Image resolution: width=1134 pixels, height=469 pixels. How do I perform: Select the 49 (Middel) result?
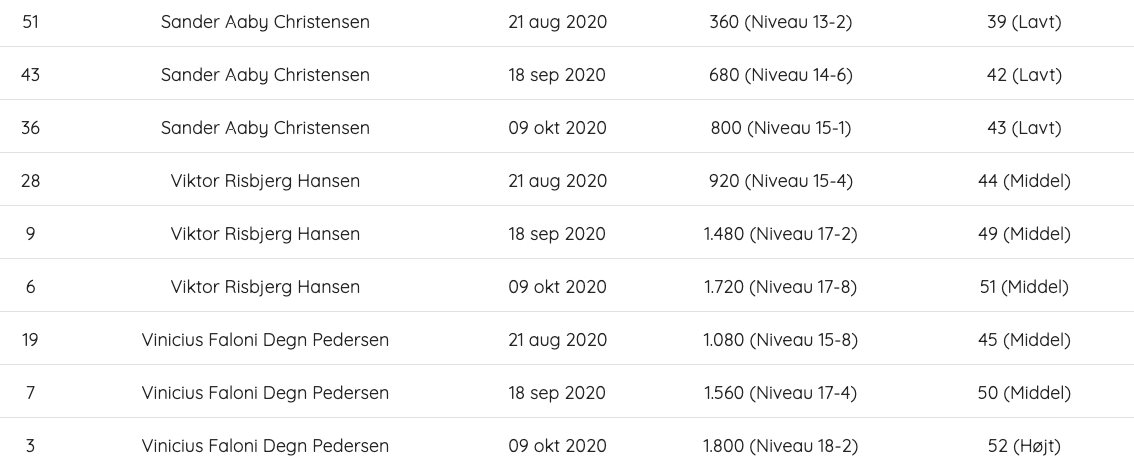[x=1024, y=234]
